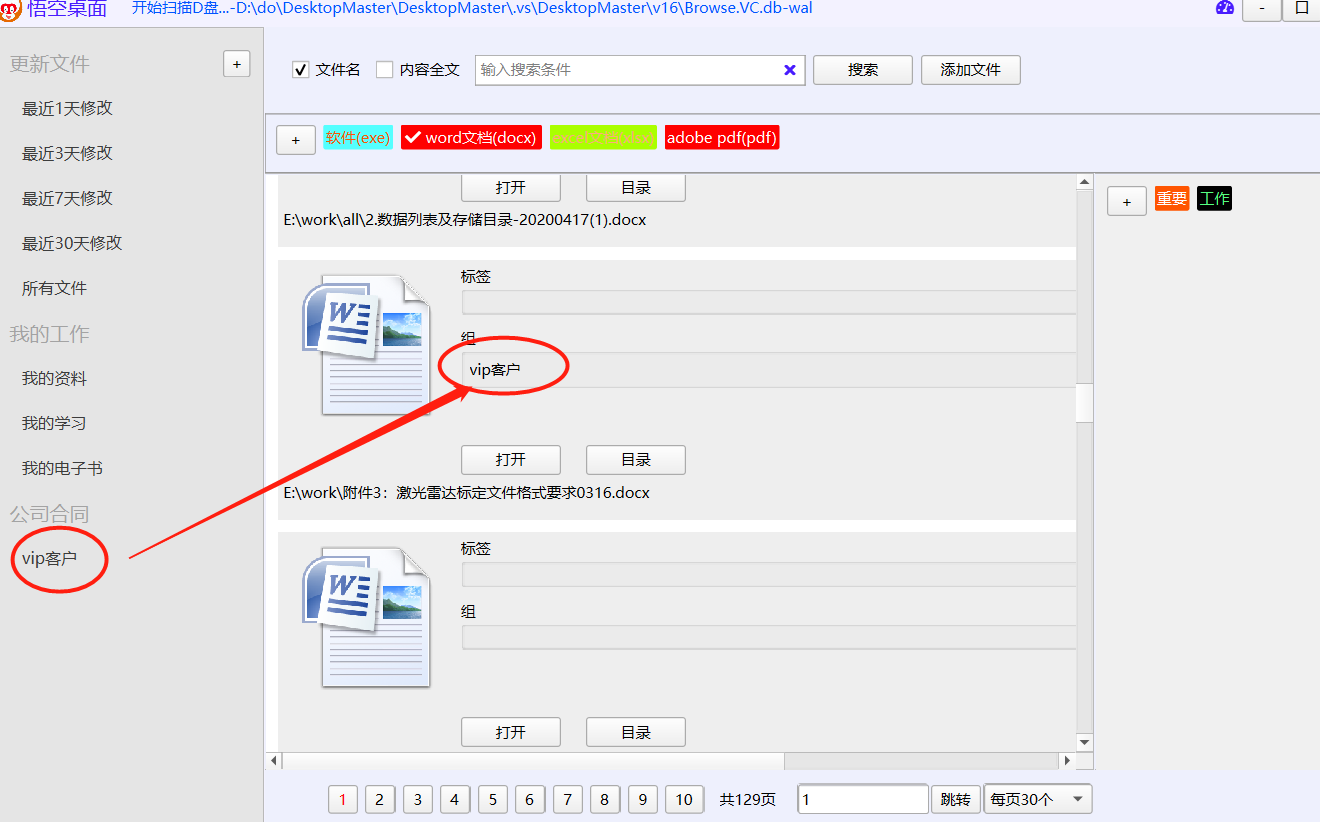
Task: Select the black 工作 tag
Action: pyautogui.click(x=1215, y=199)
